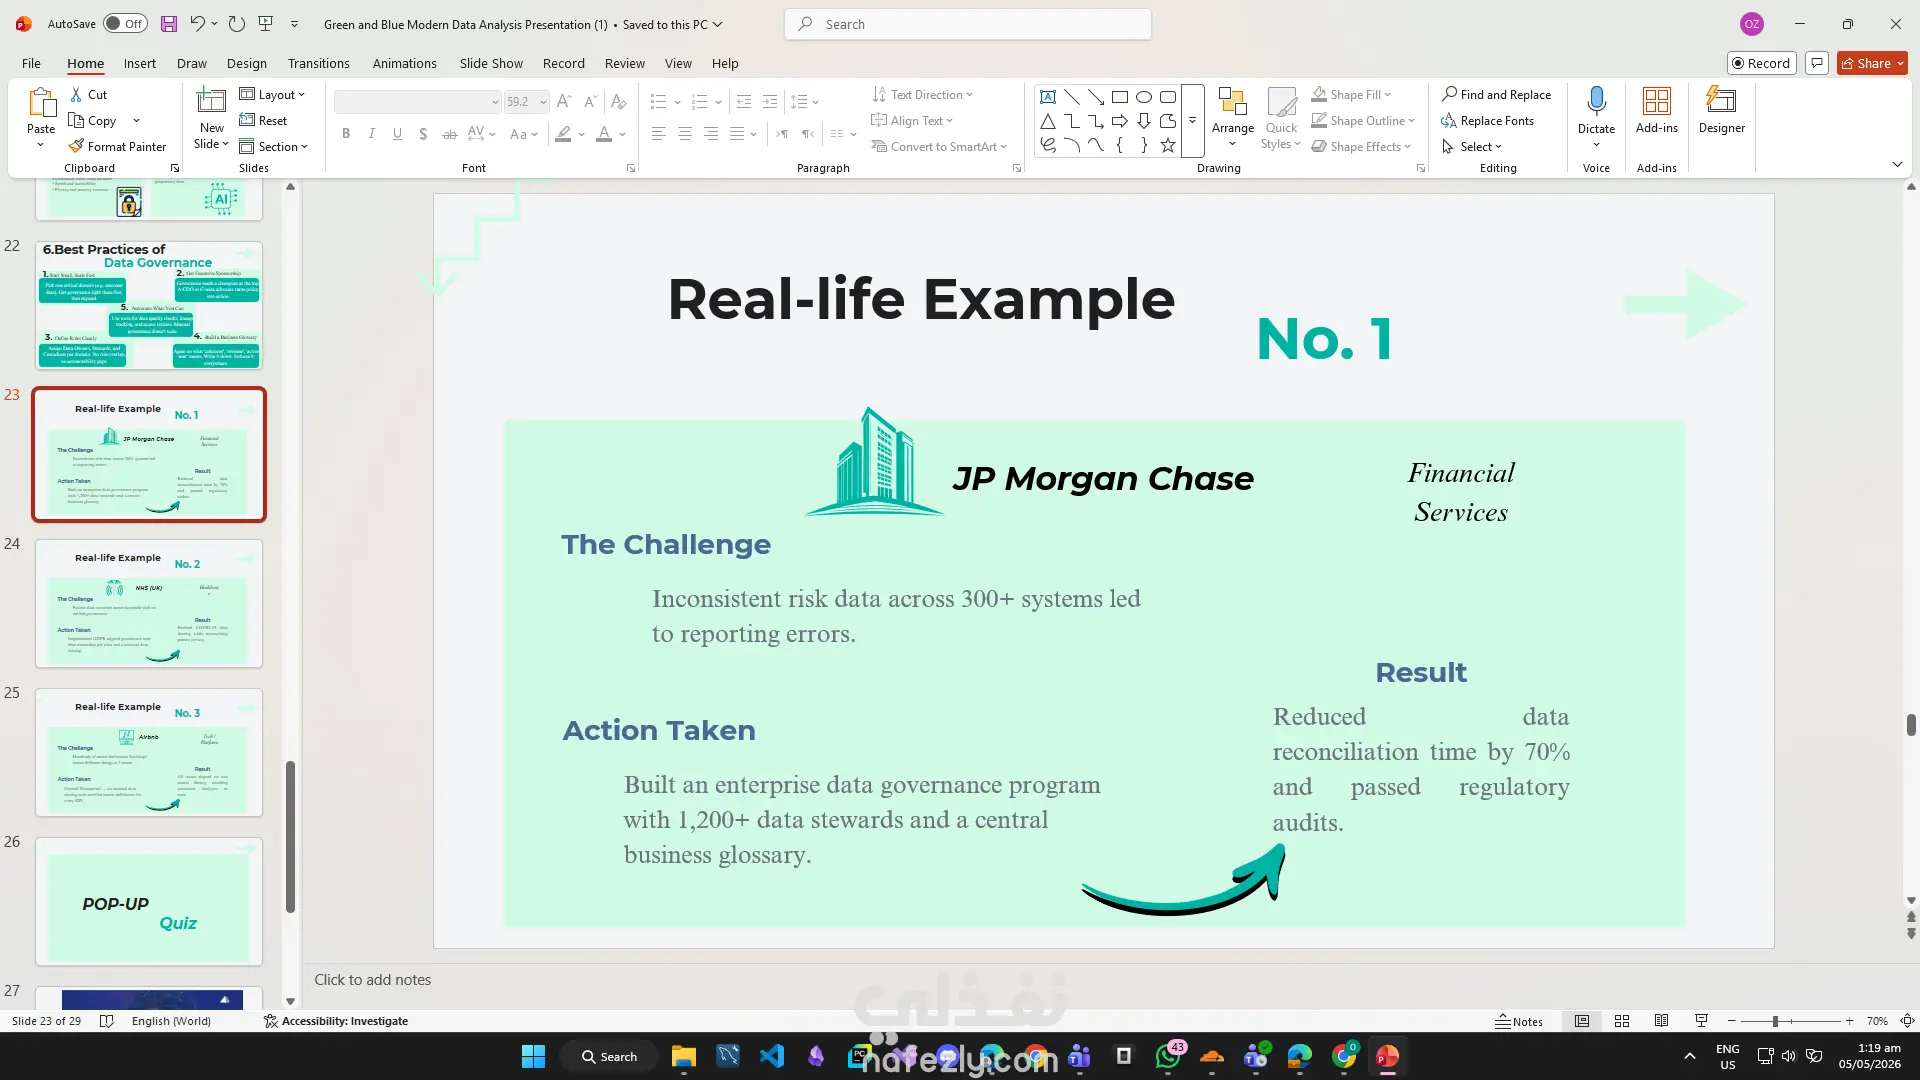The width and height of the screenshot is (1920, 1080).
Task: Select the Rectangle shape in Drawing gallery
Action: (1120, 97)
